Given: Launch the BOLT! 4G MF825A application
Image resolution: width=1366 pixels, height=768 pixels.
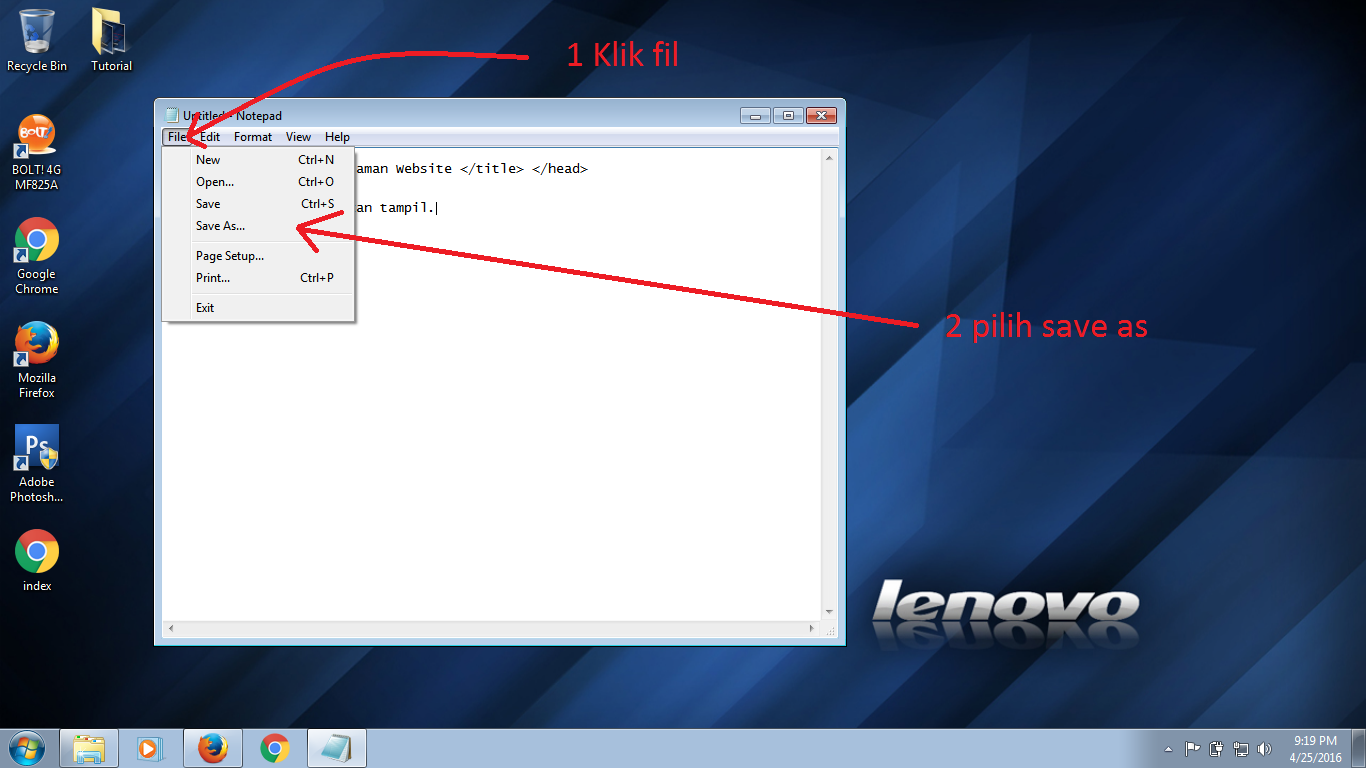Looking at the screenshot, I should pyautogui.click(x=36, y=135).
